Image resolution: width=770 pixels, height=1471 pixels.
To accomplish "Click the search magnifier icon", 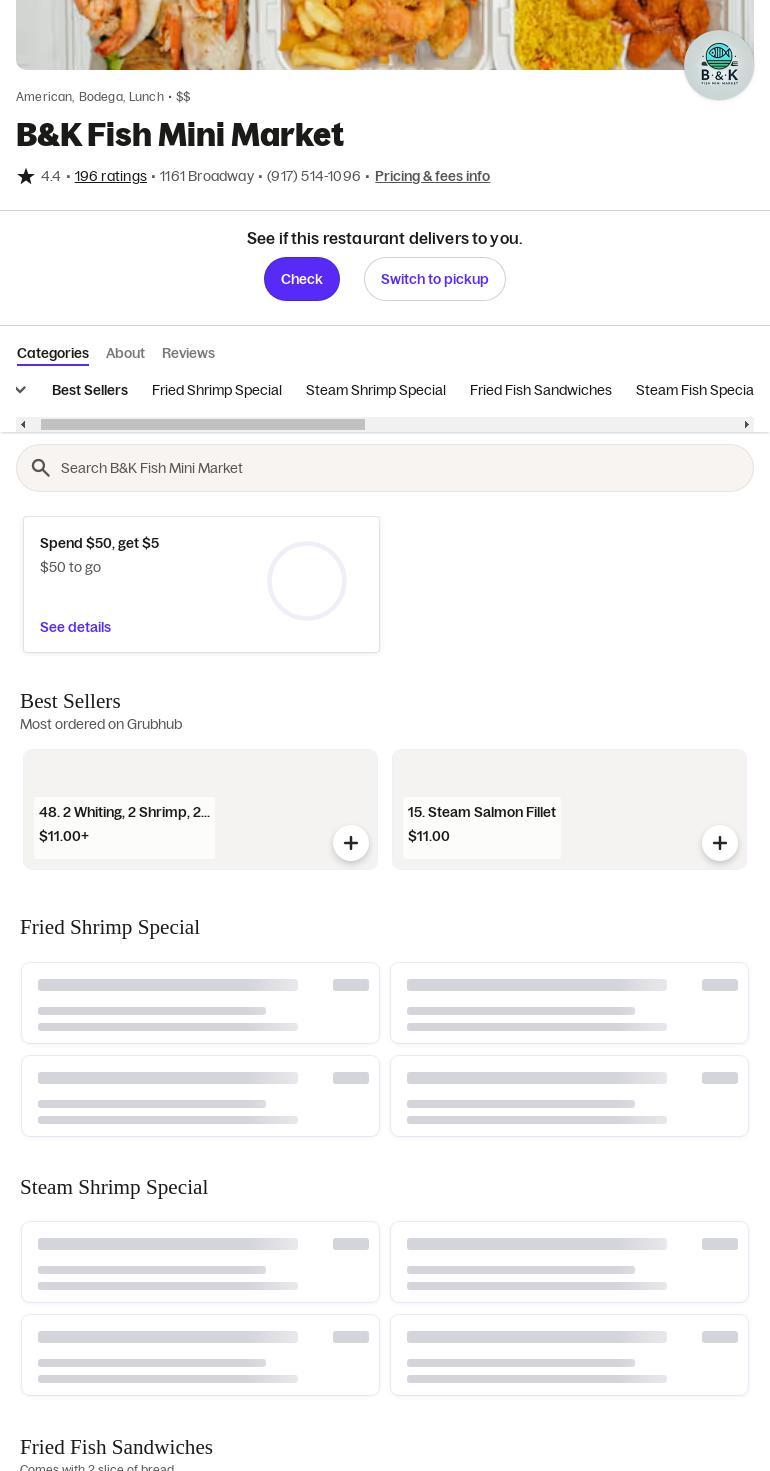I will [41, 468].
